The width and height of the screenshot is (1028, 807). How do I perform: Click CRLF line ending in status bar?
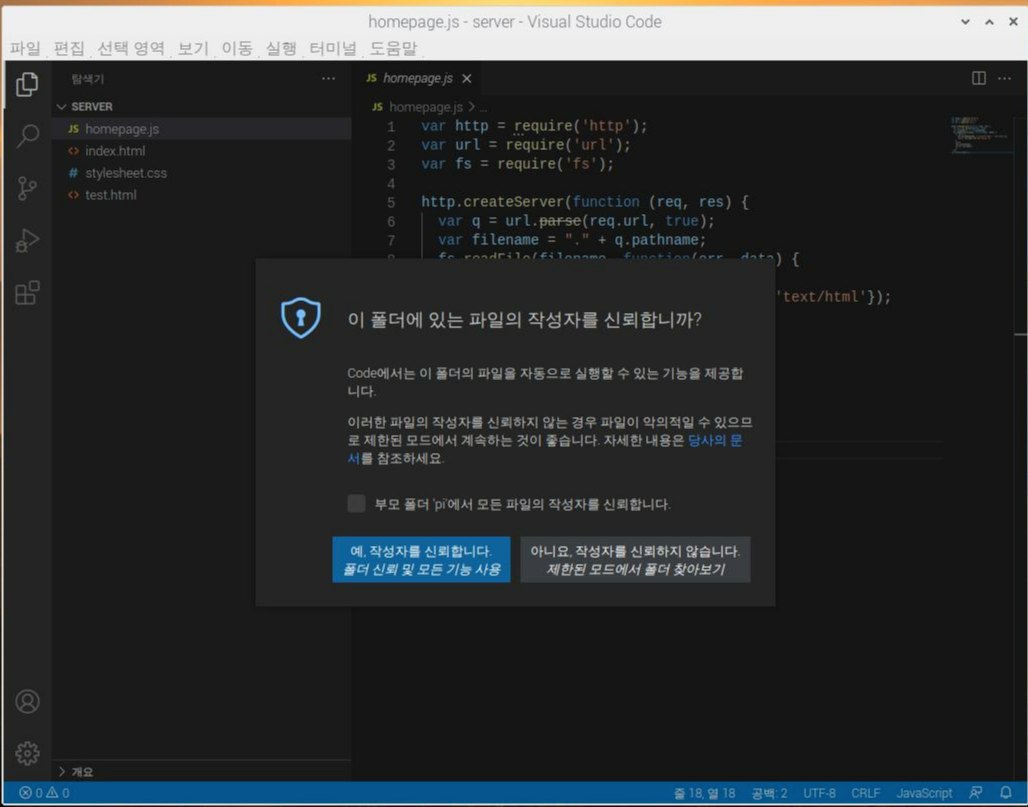point(865,793)
